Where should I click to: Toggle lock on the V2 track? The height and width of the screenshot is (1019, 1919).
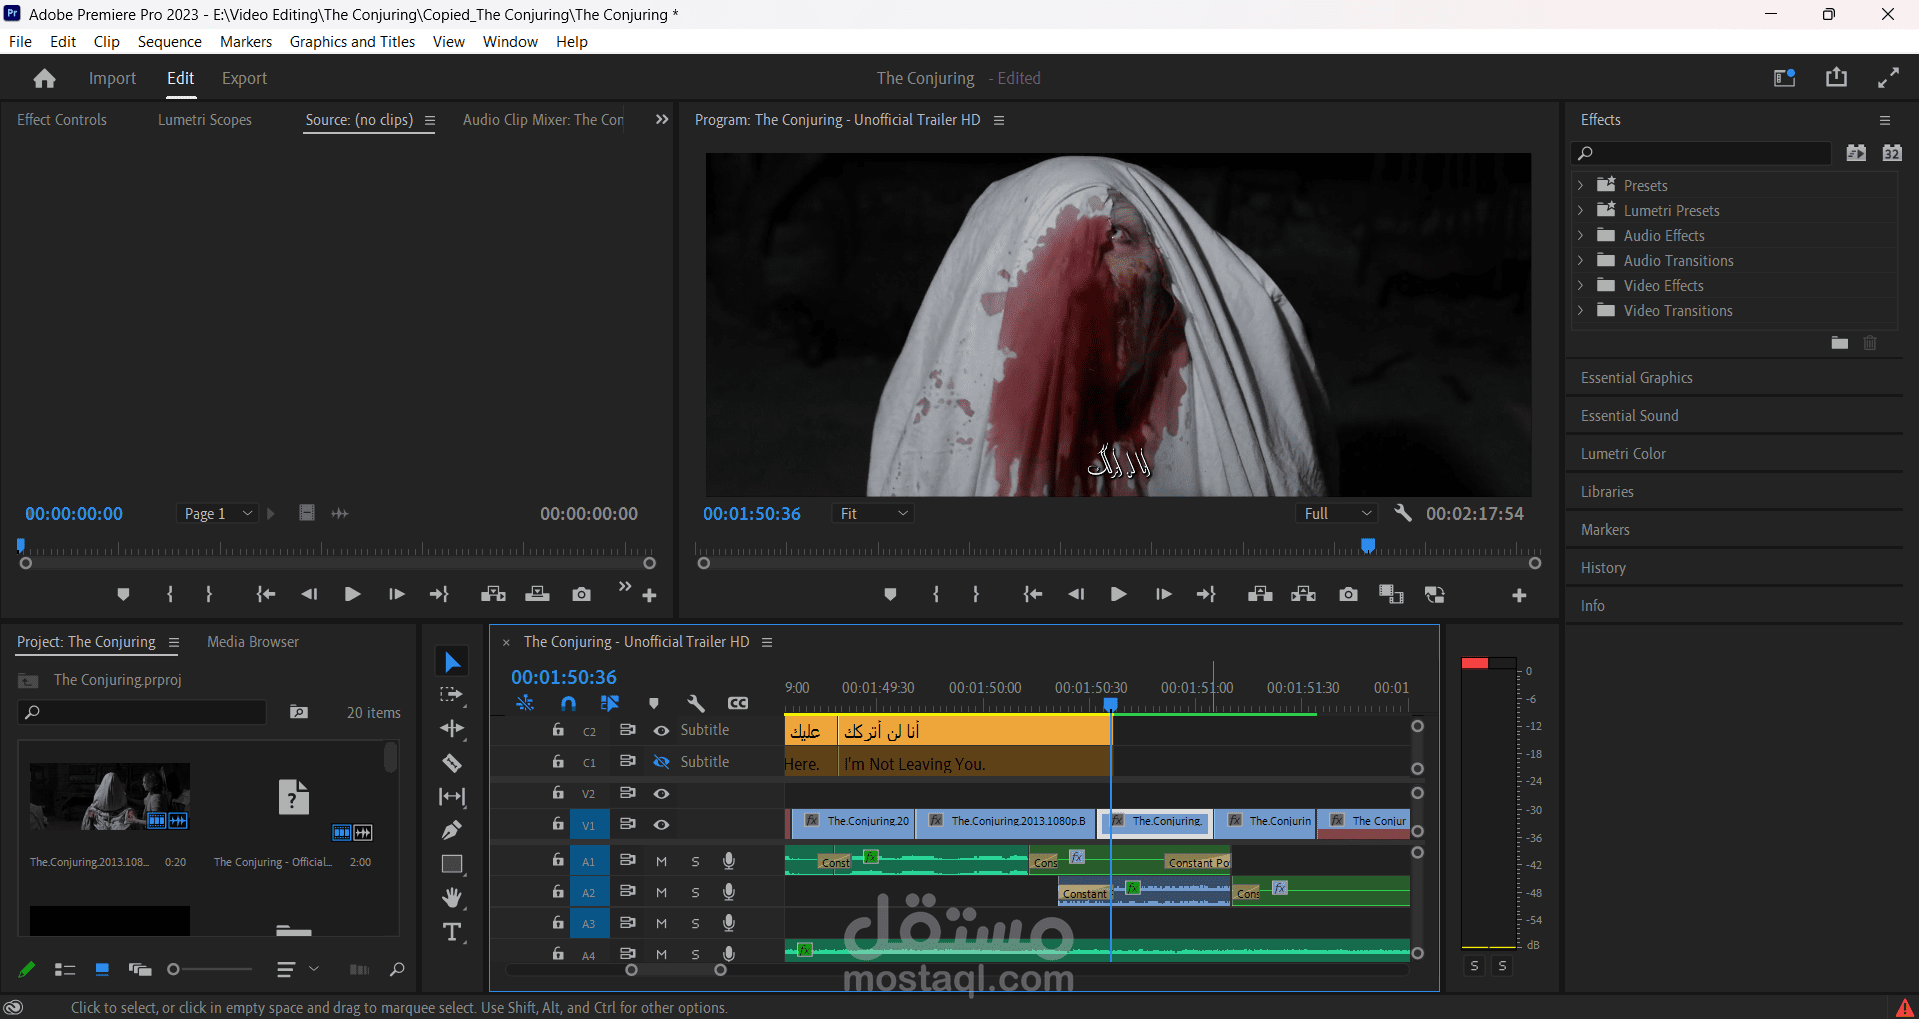pyautogui.click(x=558, y=793)
